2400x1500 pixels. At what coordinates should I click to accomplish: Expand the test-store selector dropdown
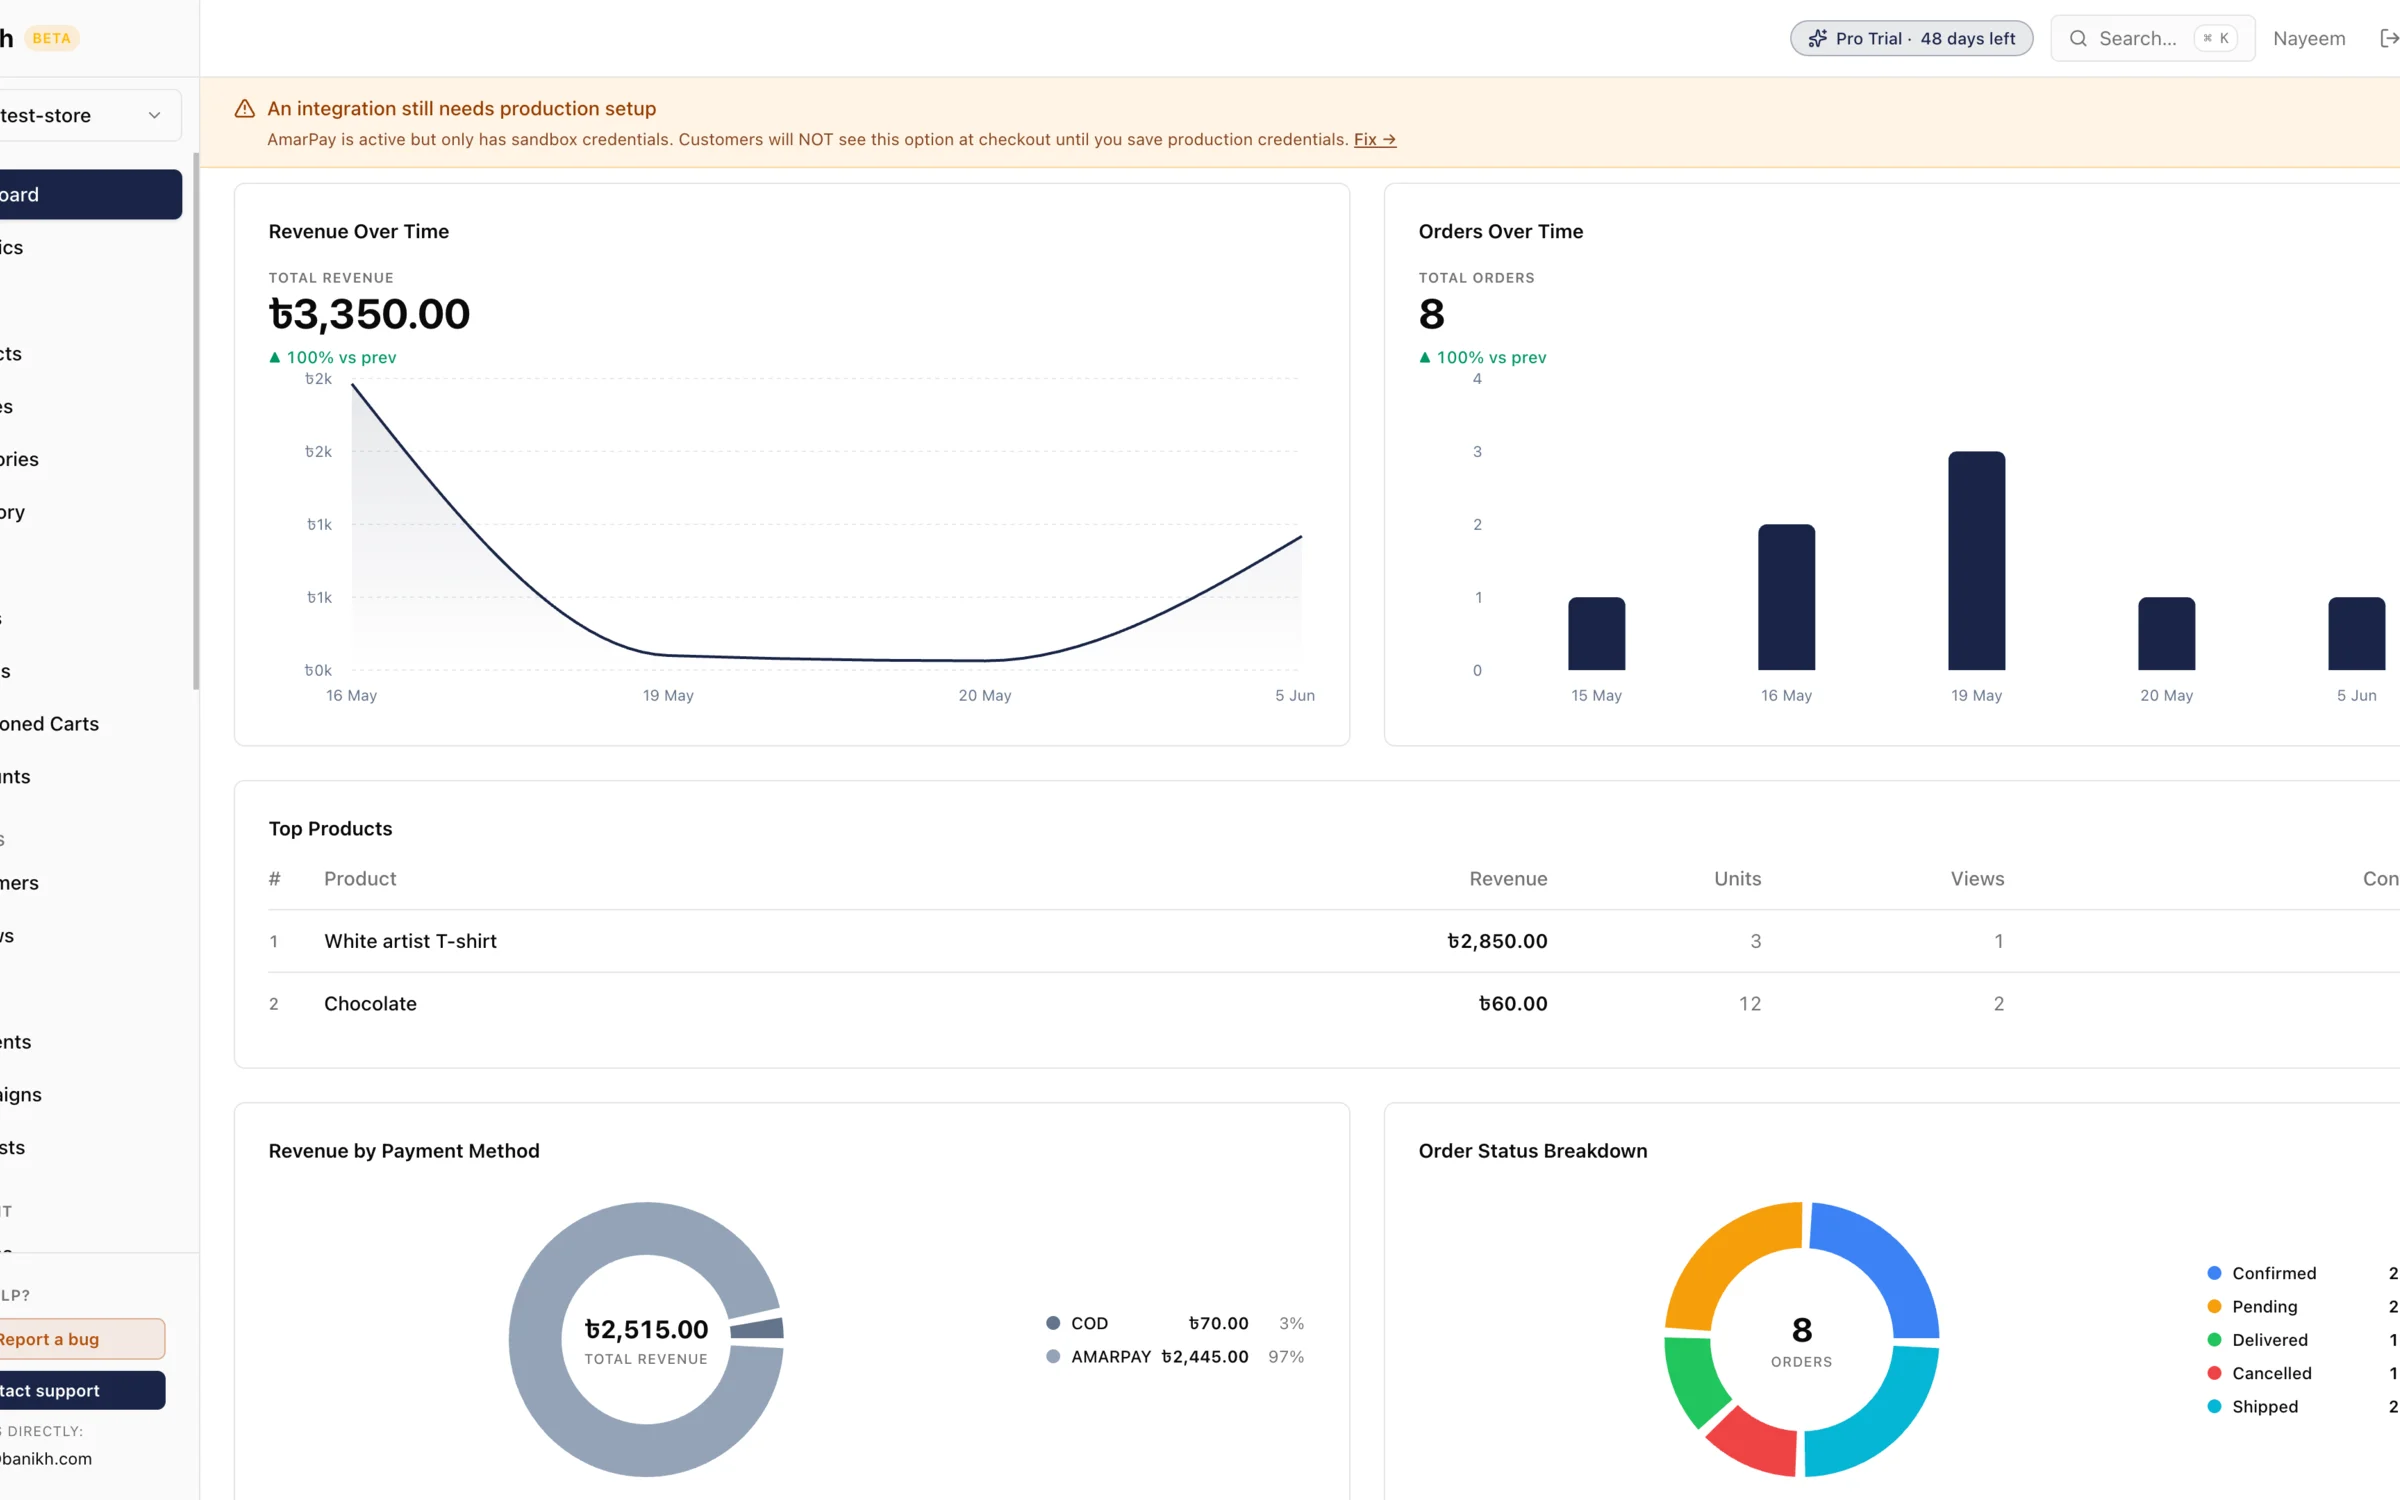88,115
